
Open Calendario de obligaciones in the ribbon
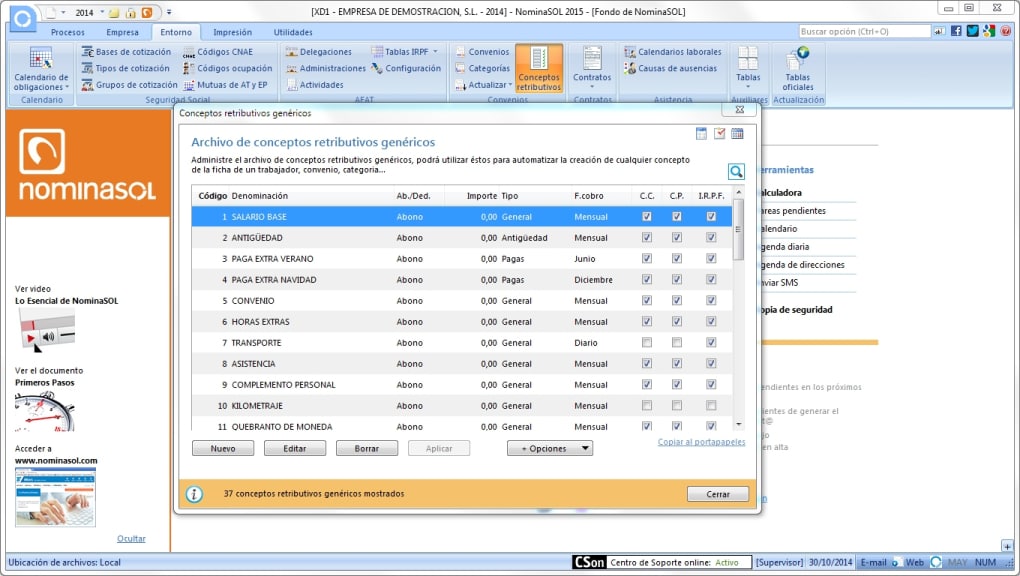[41, 68]
